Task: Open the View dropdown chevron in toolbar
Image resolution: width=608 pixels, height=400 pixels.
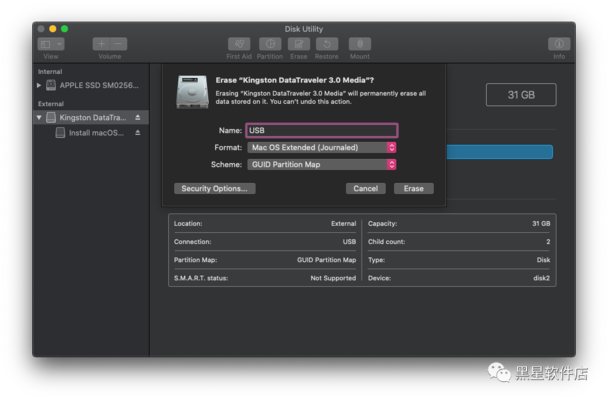Action: (x=59, y=44)
